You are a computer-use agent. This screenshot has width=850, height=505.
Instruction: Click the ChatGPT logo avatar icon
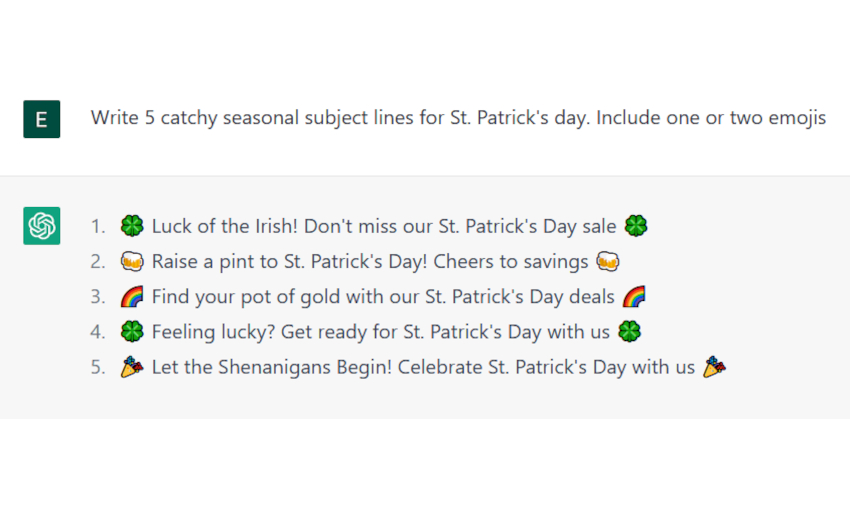(41, 226)
